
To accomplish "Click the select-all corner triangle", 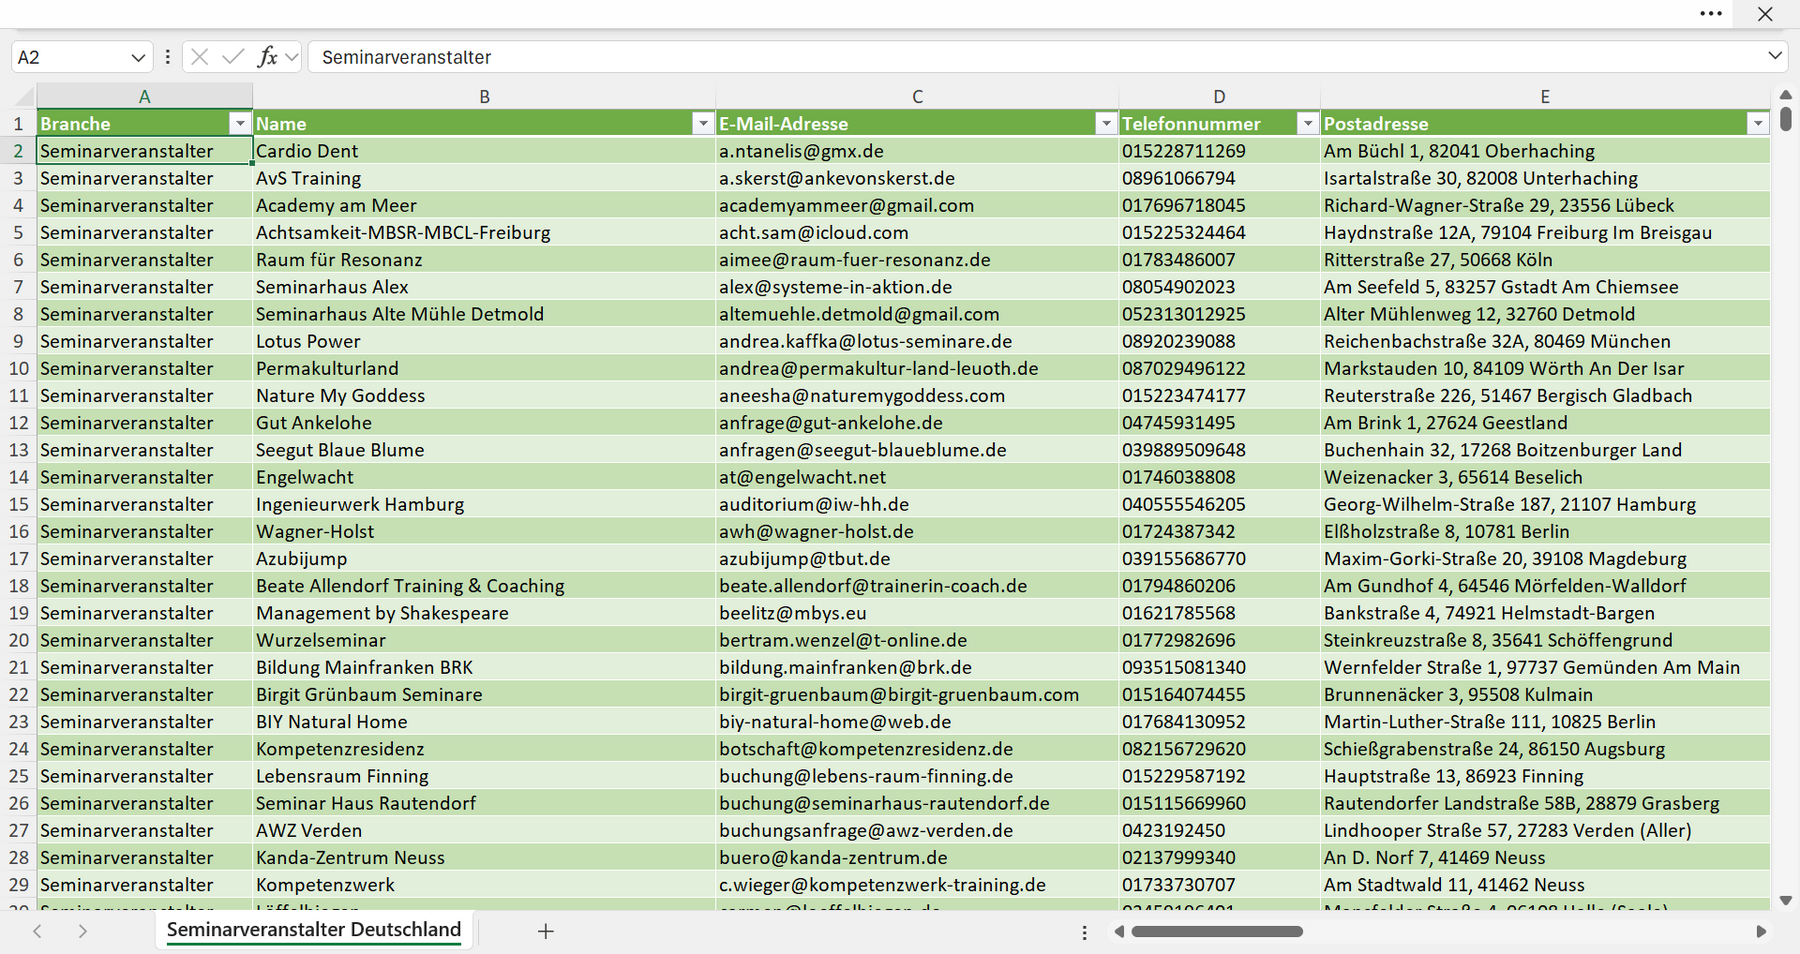I will (23, 97).
